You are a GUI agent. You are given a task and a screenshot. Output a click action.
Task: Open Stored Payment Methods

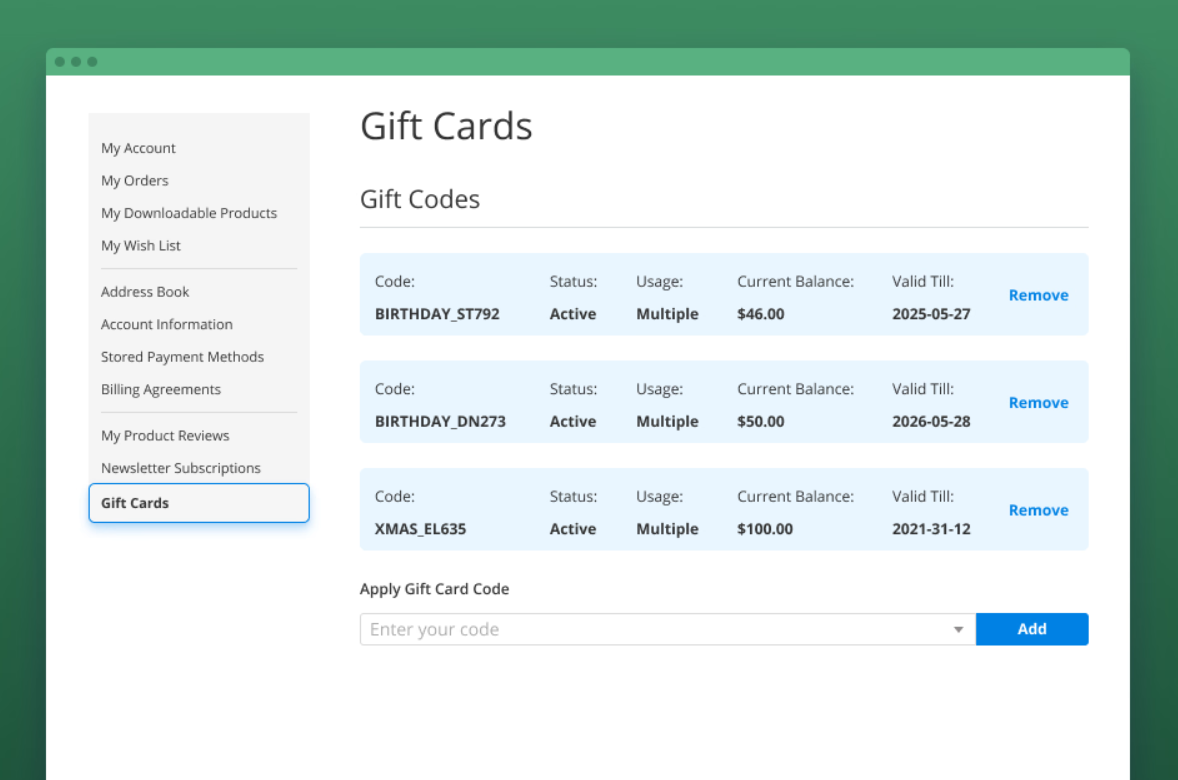[x=182, y=356]
